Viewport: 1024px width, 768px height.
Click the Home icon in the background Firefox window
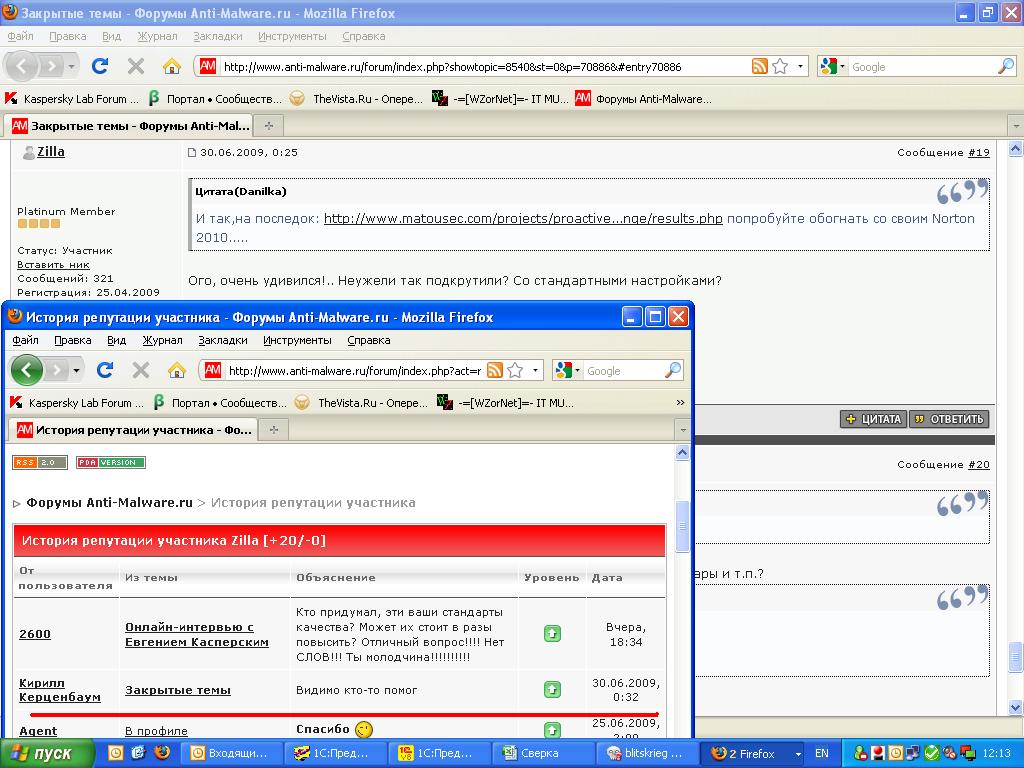172,66
